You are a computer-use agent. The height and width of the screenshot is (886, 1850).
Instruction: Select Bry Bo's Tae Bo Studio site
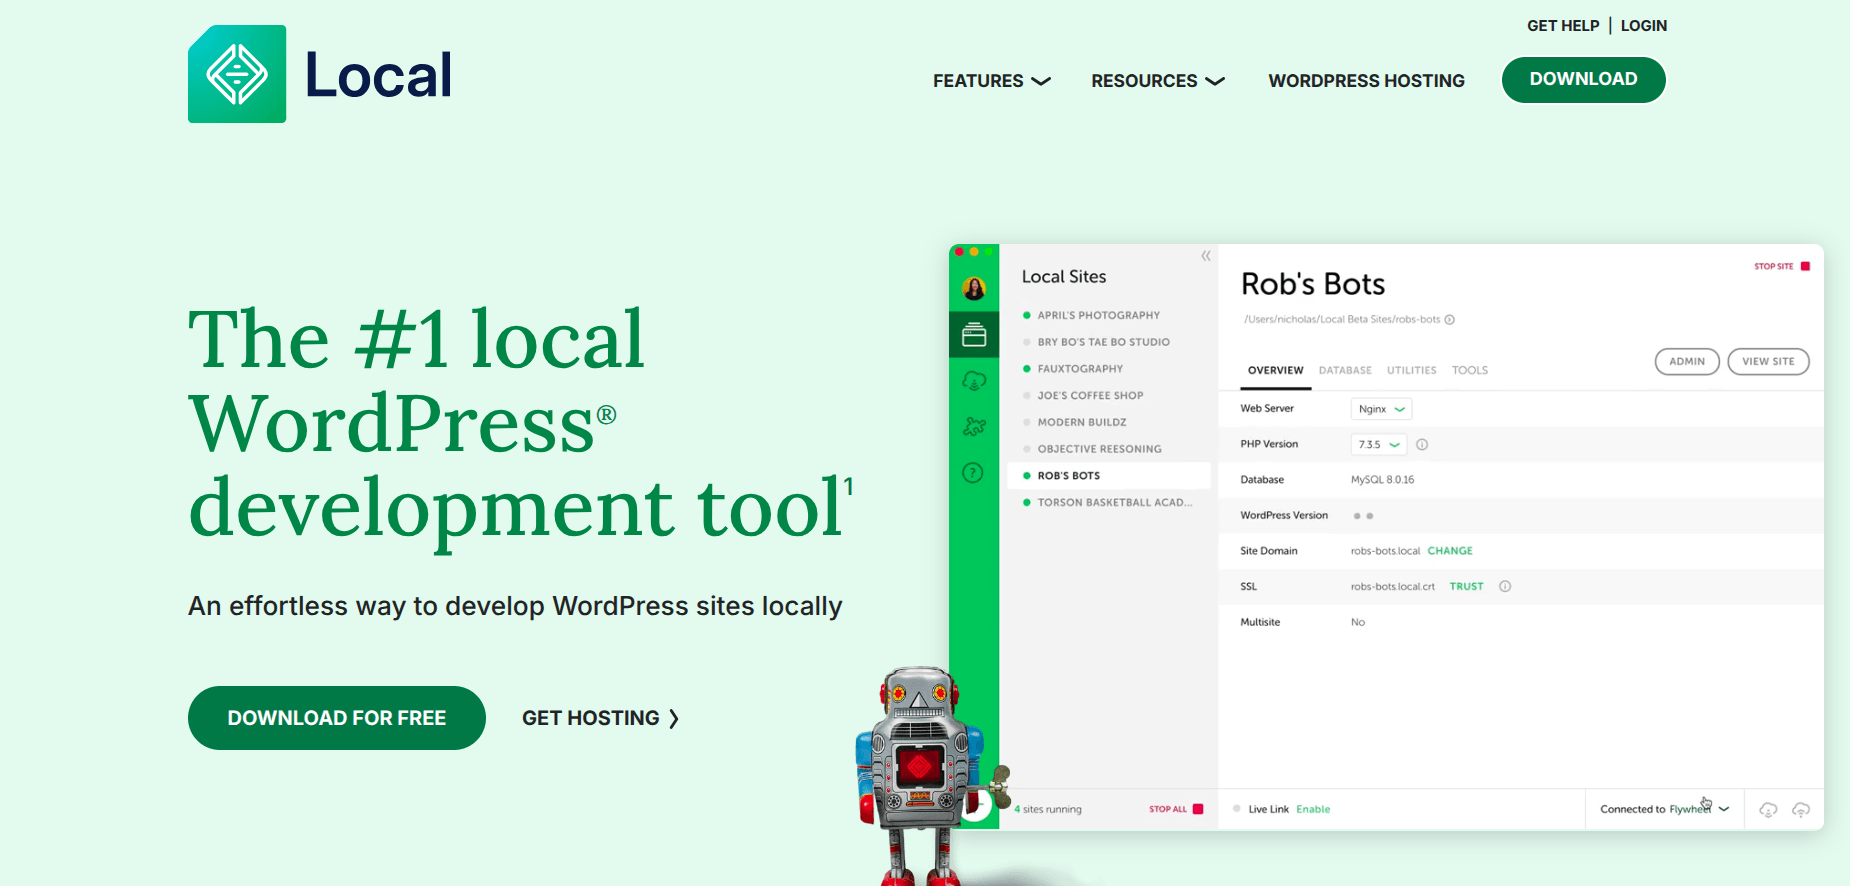coord(1103,342)
